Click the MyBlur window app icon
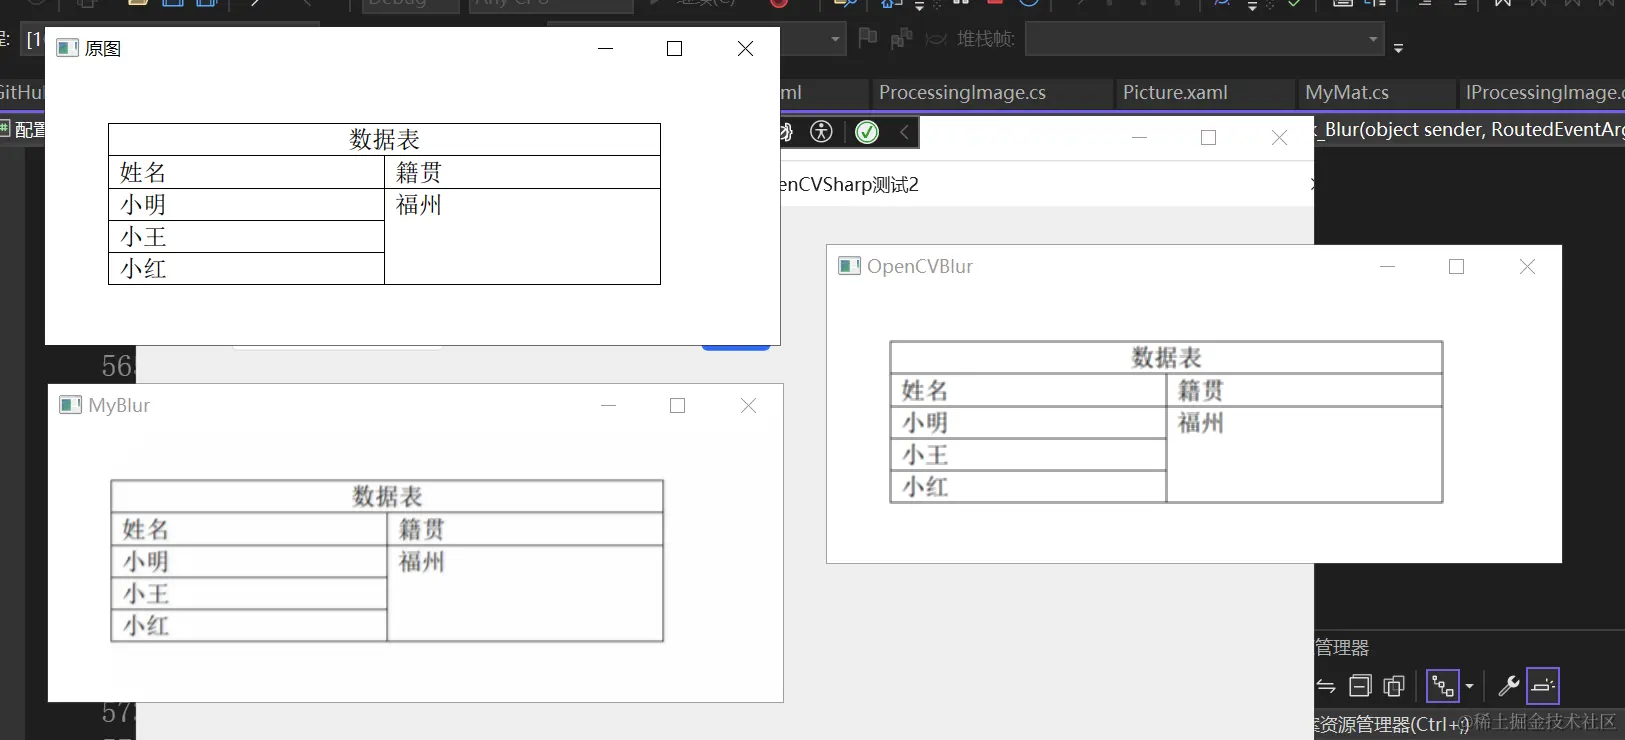1625x740 pixels. (70, 405)
